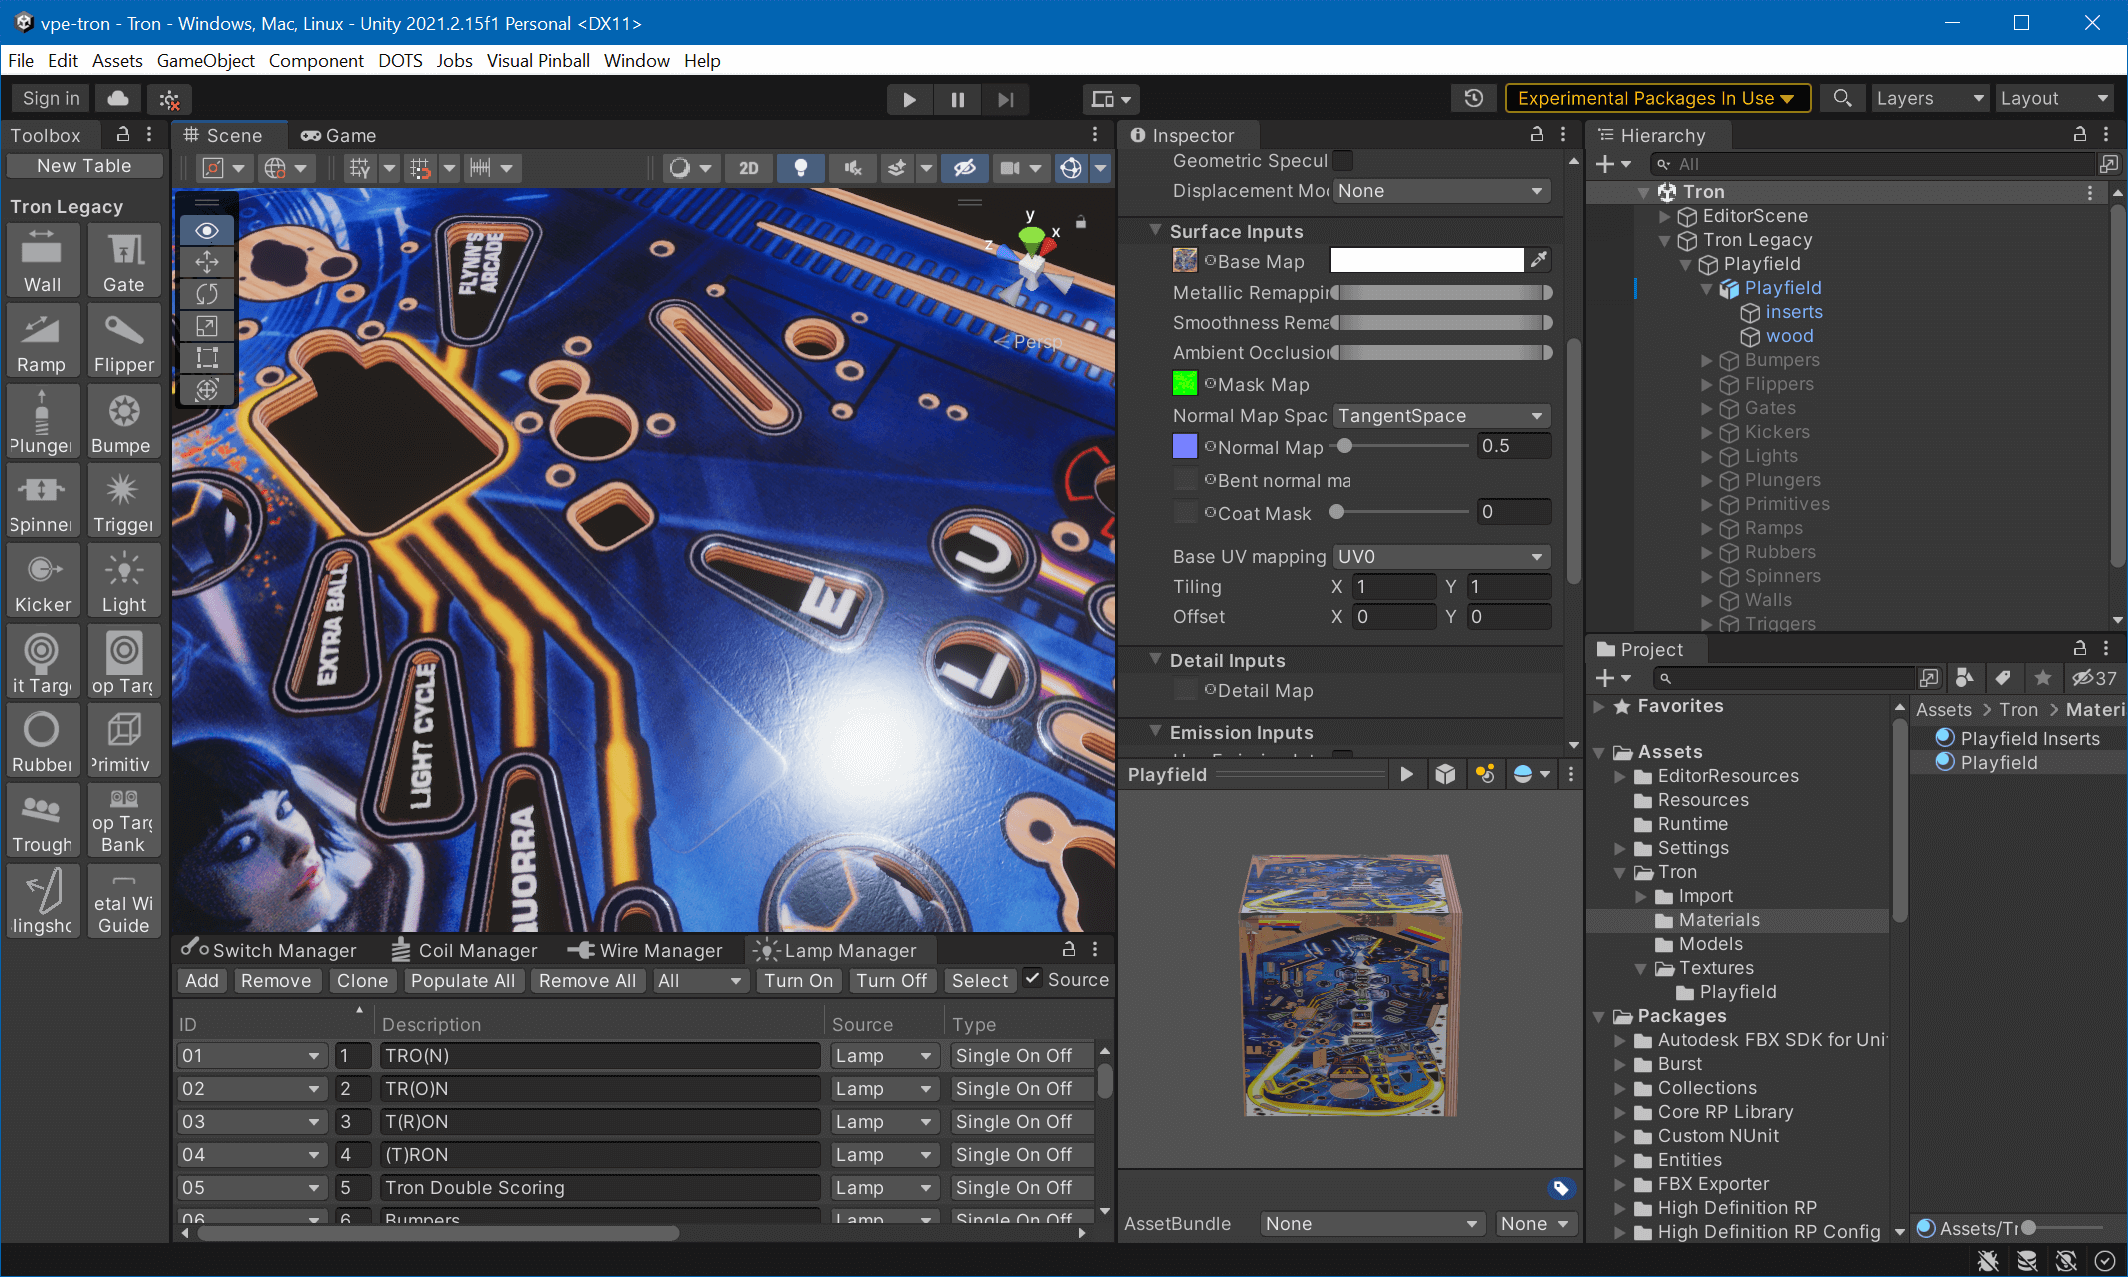Activate the Scale tool in Scene overlay
2128x1277 pixels.
pos(207,326)
